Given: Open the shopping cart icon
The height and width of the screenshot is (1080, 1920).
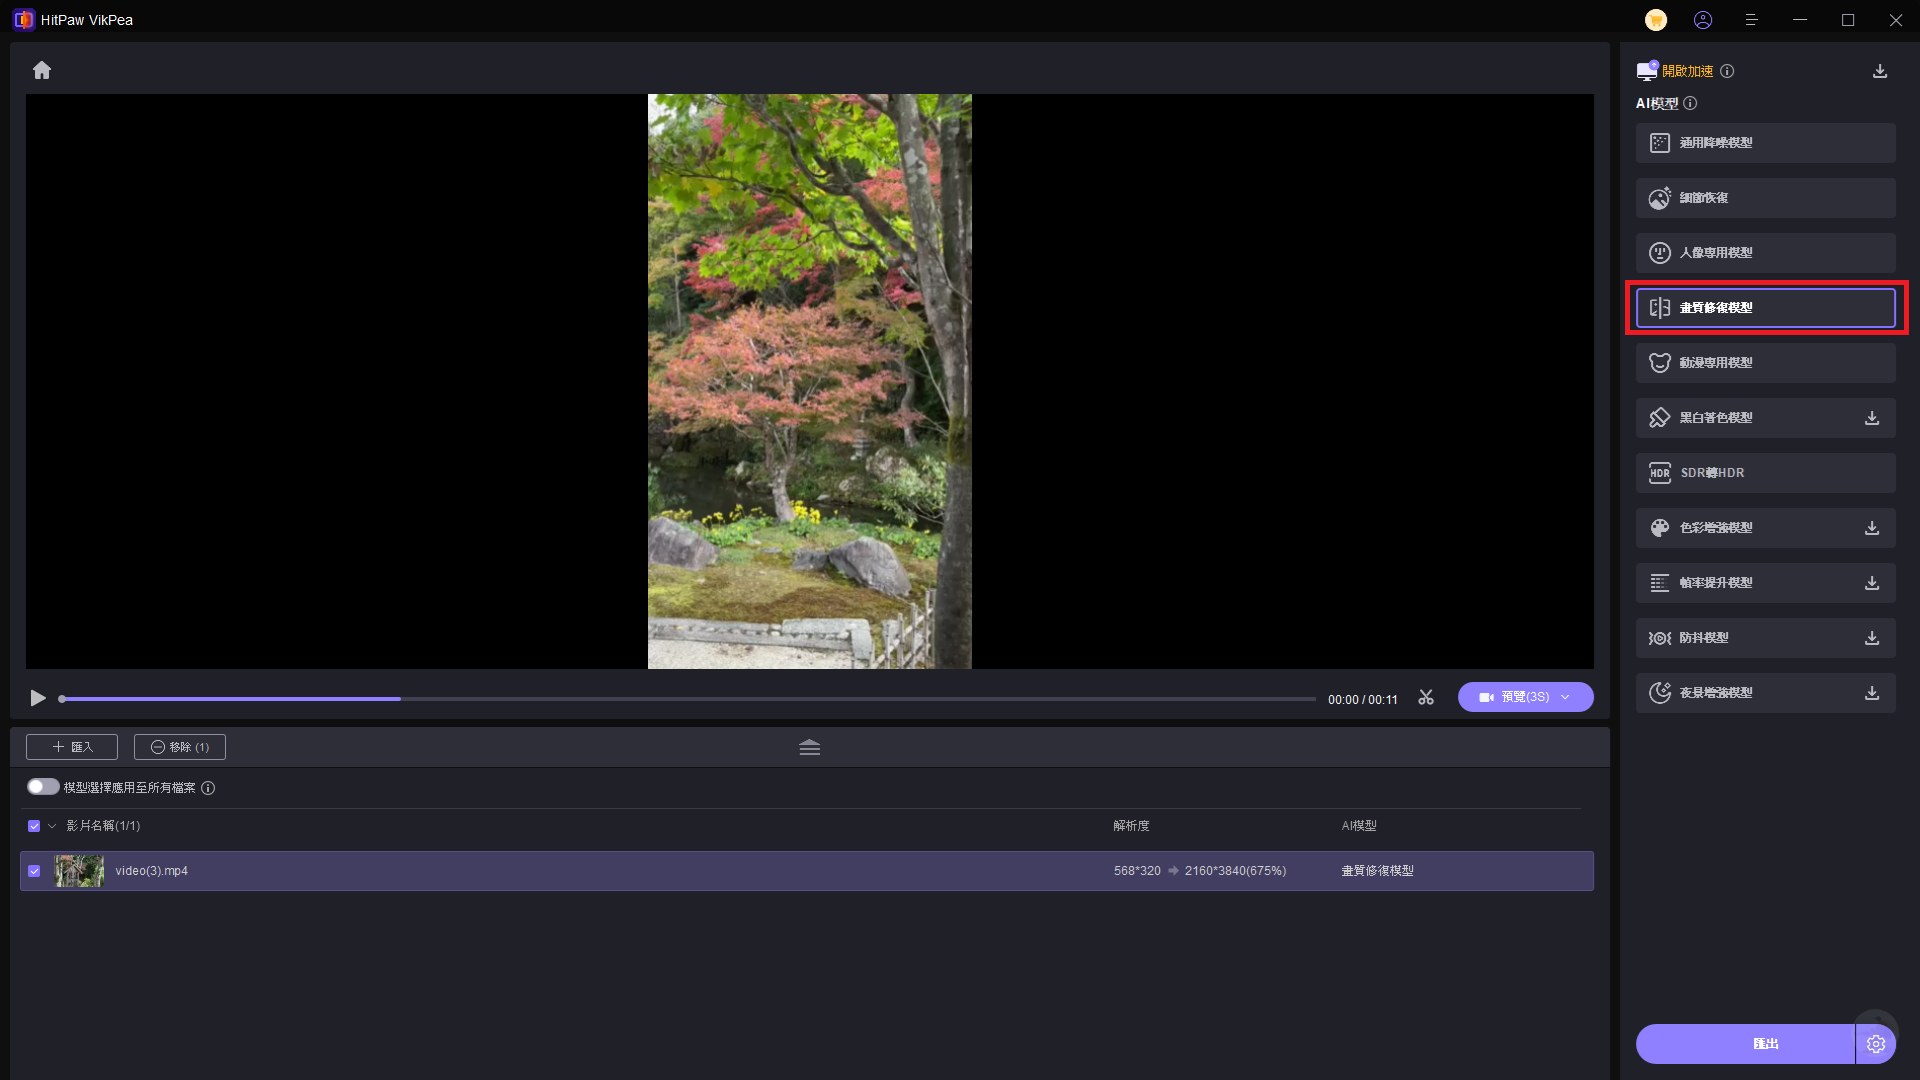Looking at the screenshot, I should [1656, 20].
